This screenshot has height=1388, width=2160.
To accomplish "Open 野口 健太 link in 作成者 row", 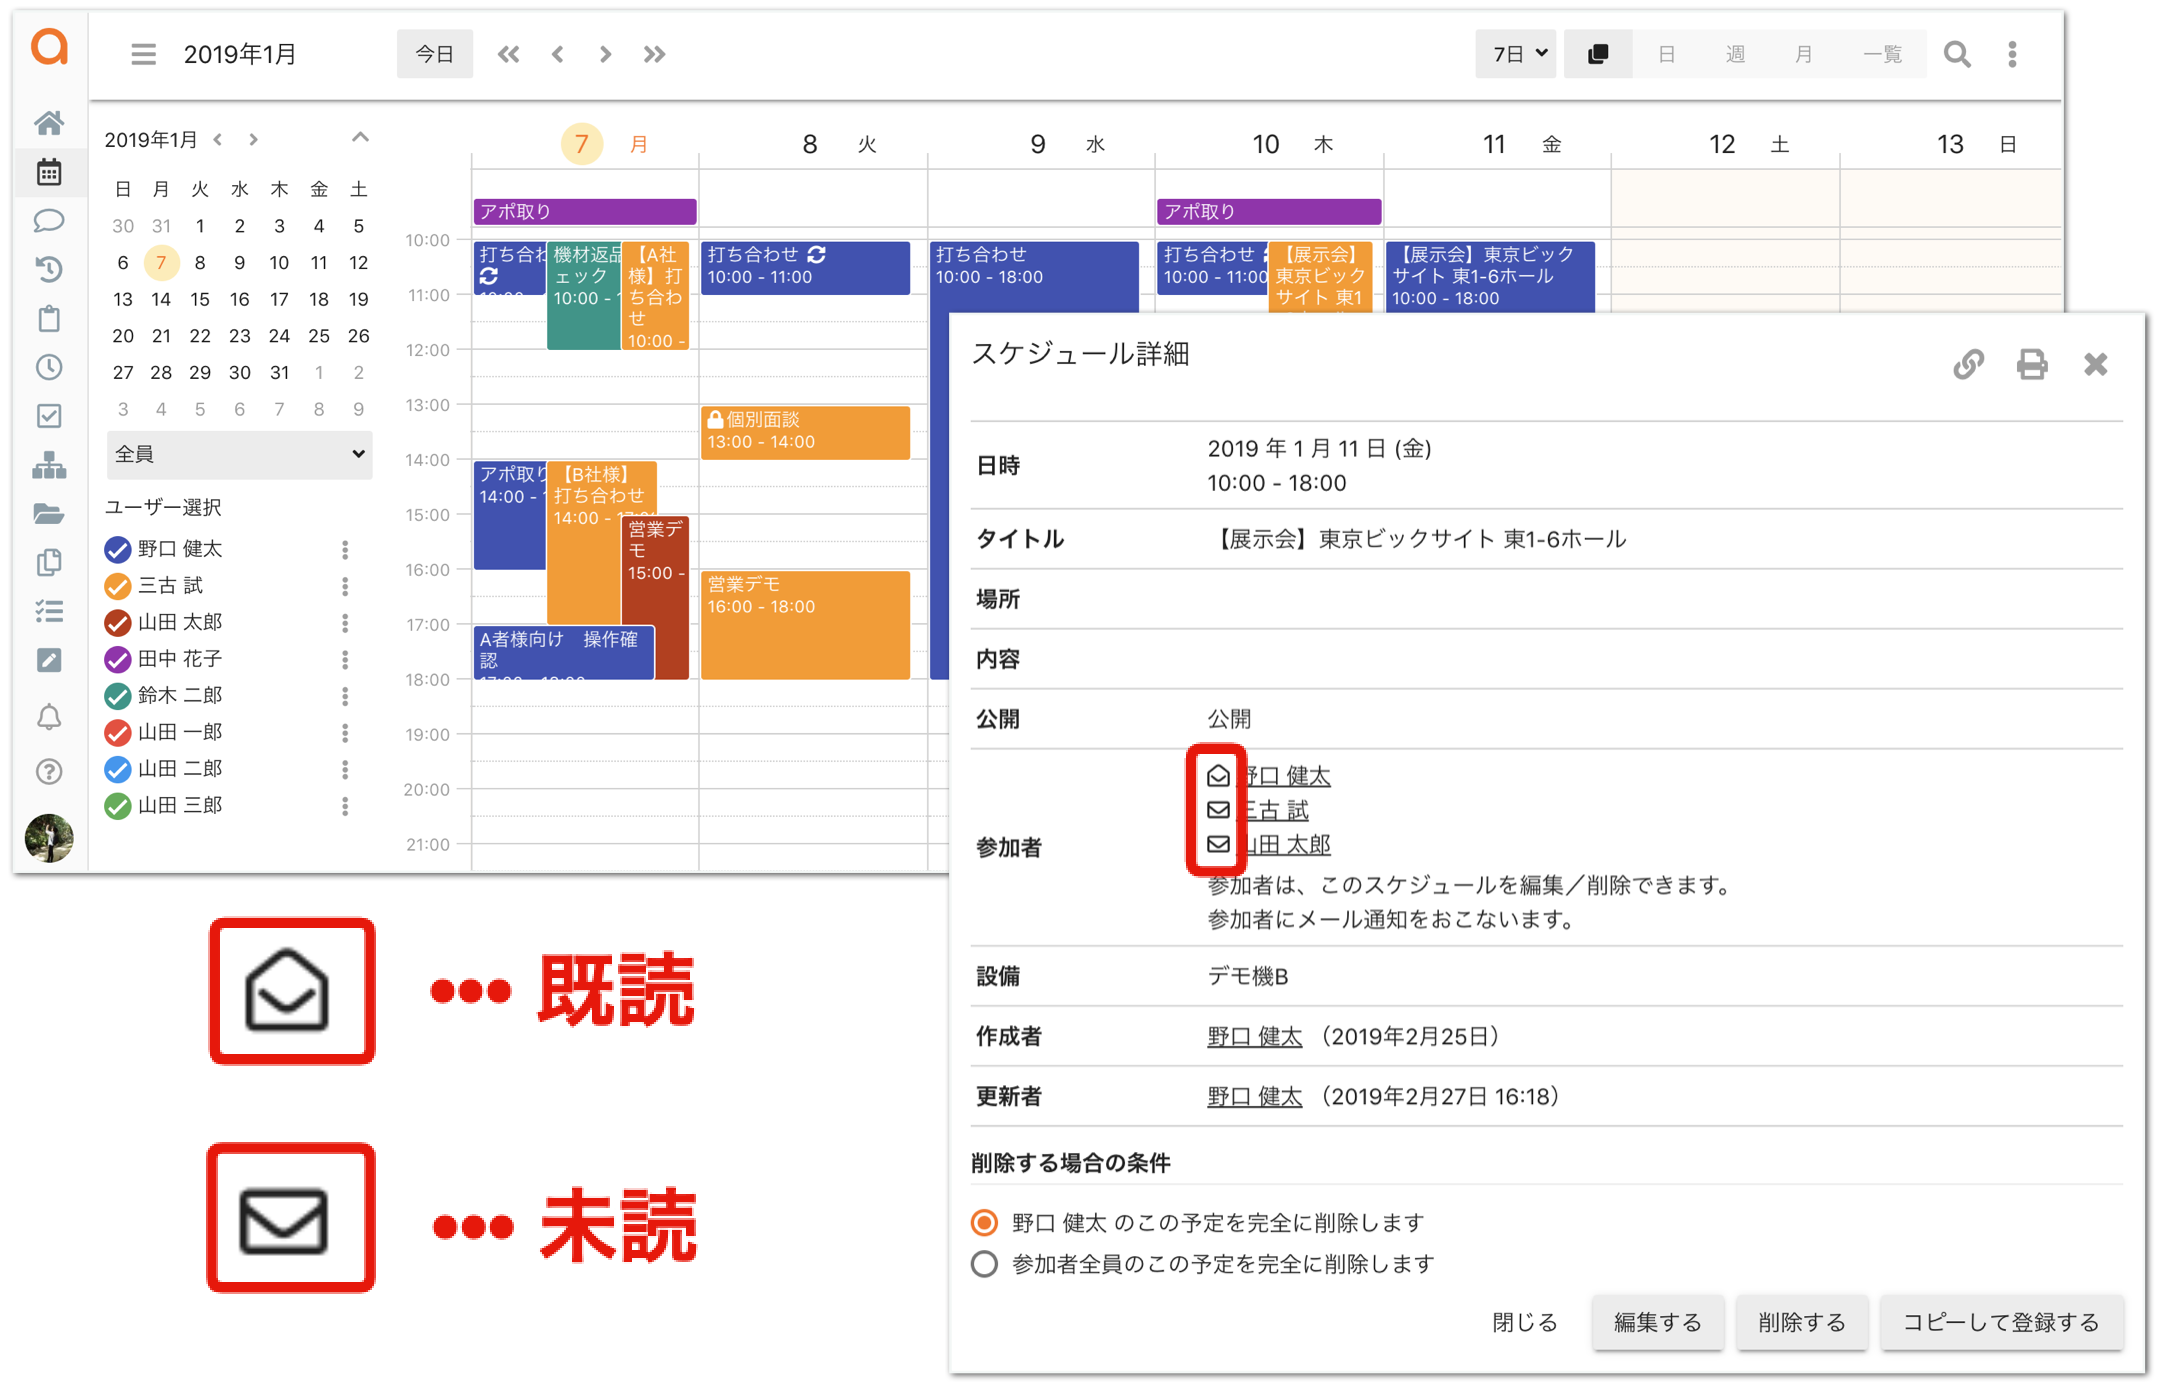I will (x=1255, y=1037).
